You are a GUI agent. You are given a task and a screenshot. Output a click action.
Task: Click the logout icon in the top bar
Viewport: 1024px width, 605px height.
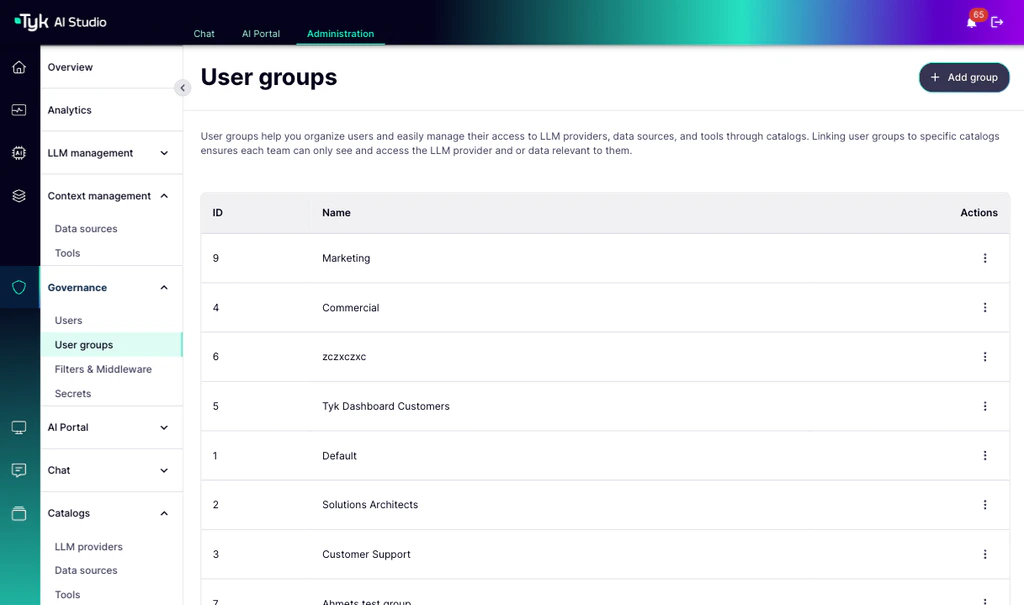pyautogui.click(x=997, y=22)
